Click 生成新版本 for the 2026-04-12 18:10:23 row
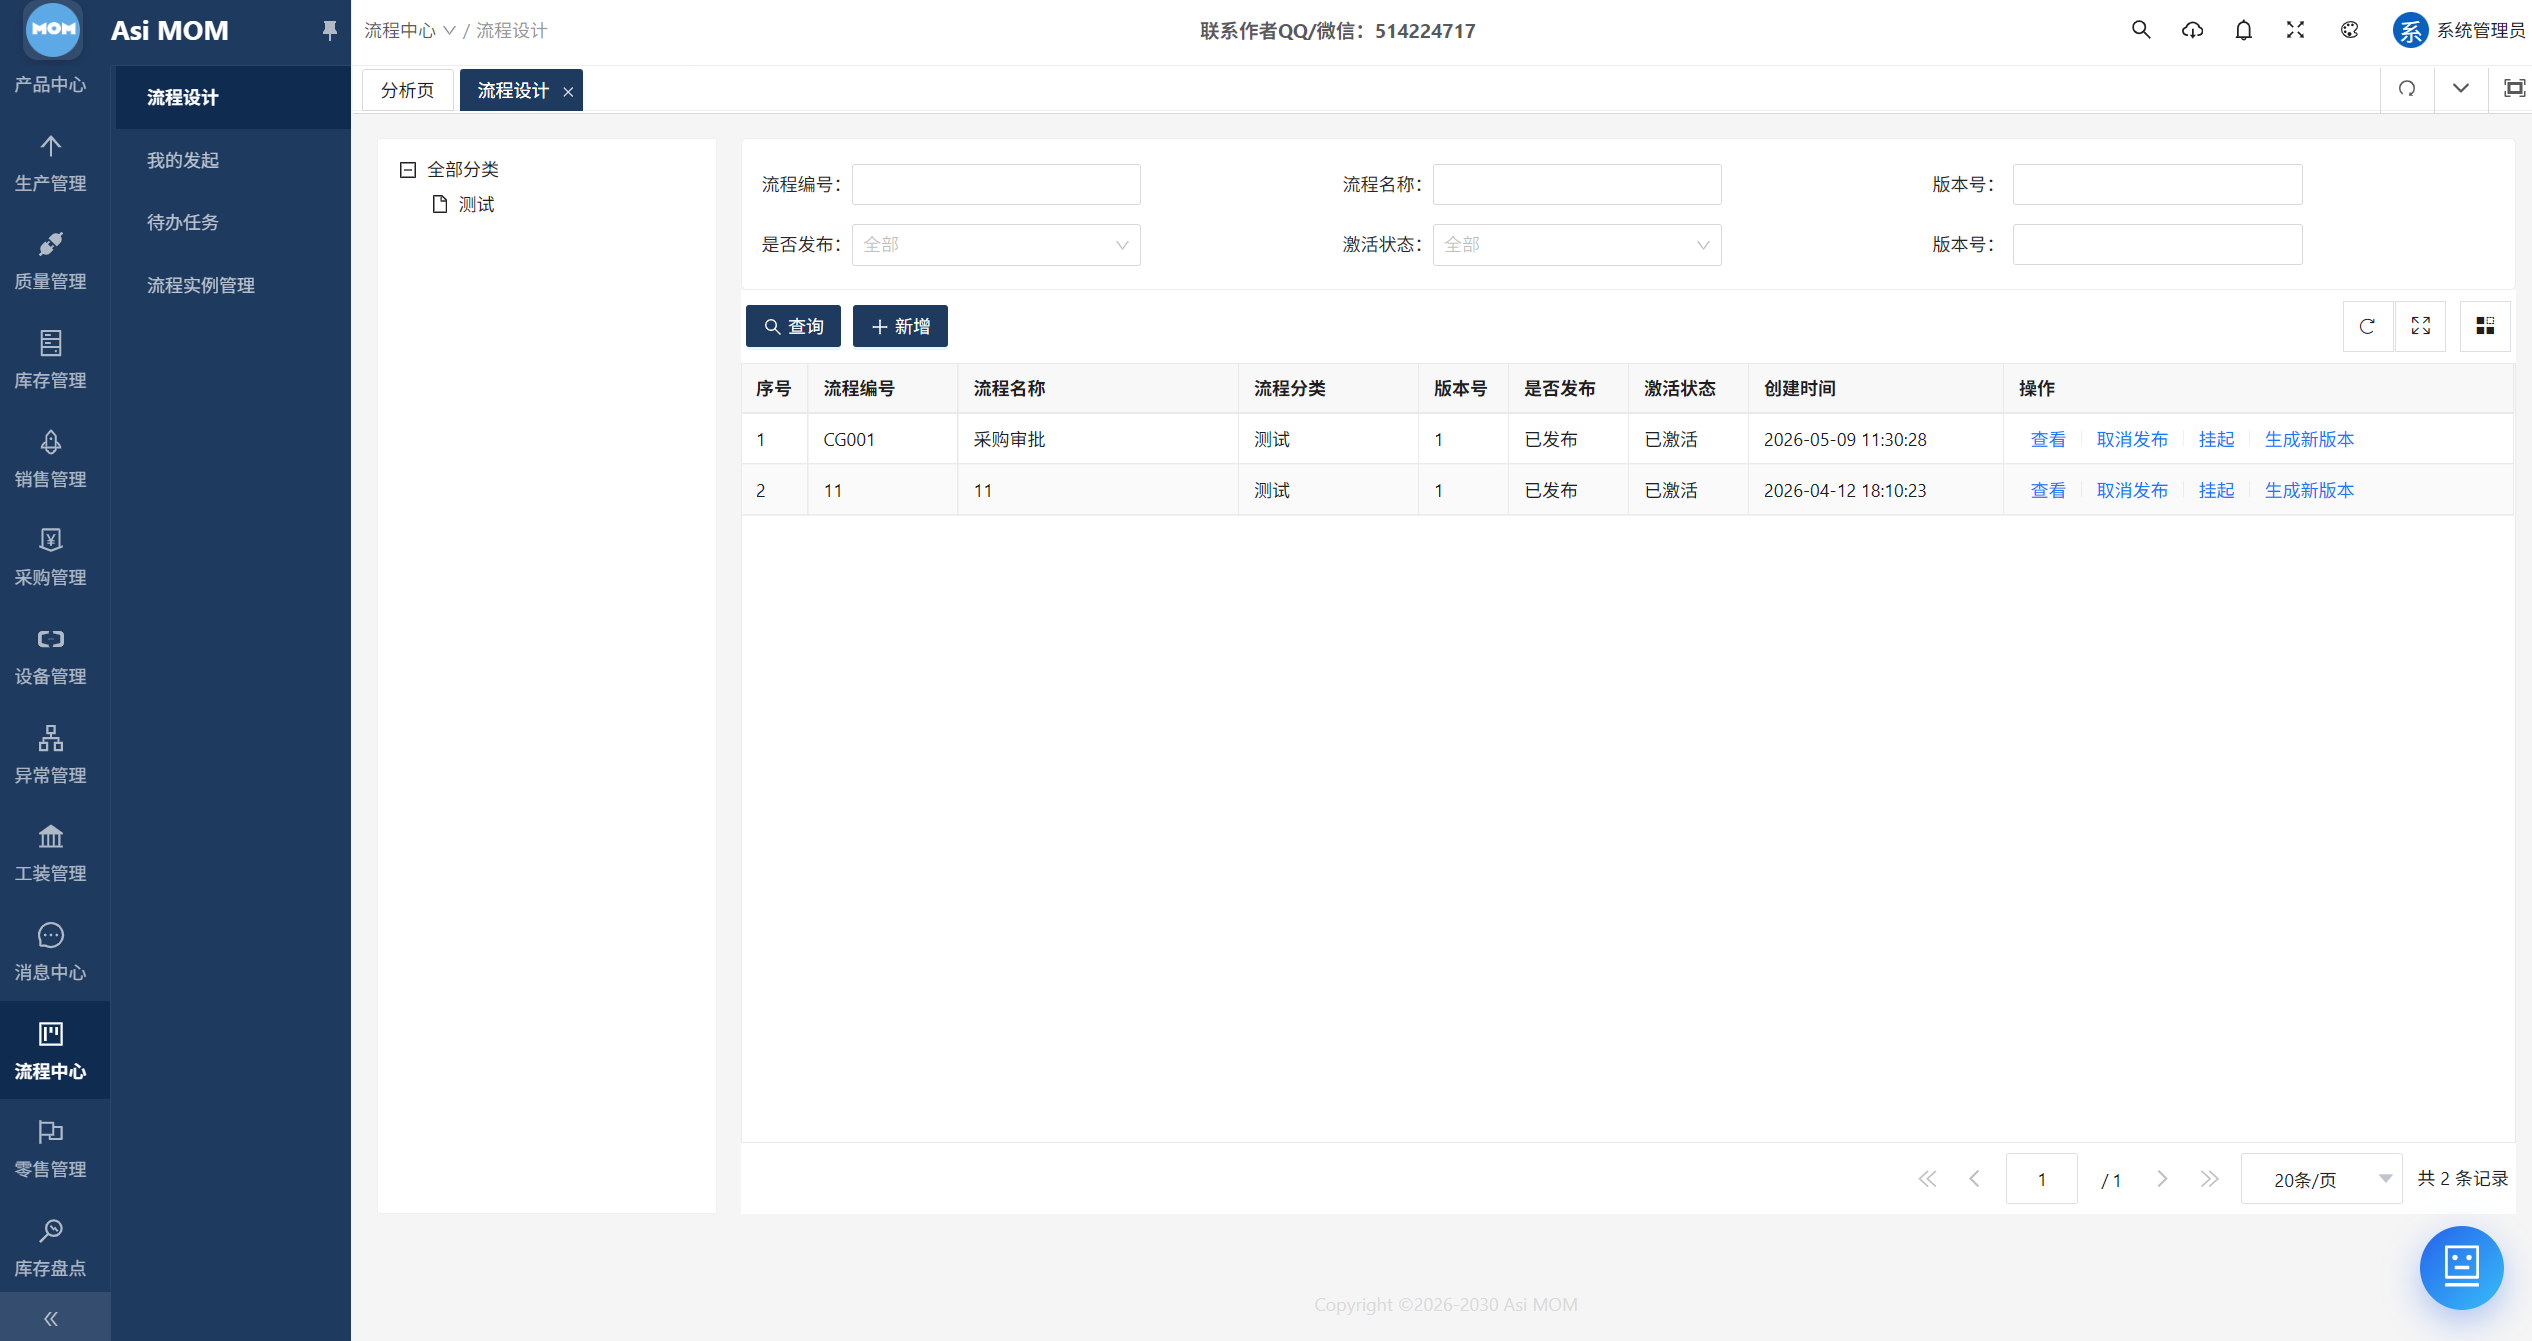 2309,490
